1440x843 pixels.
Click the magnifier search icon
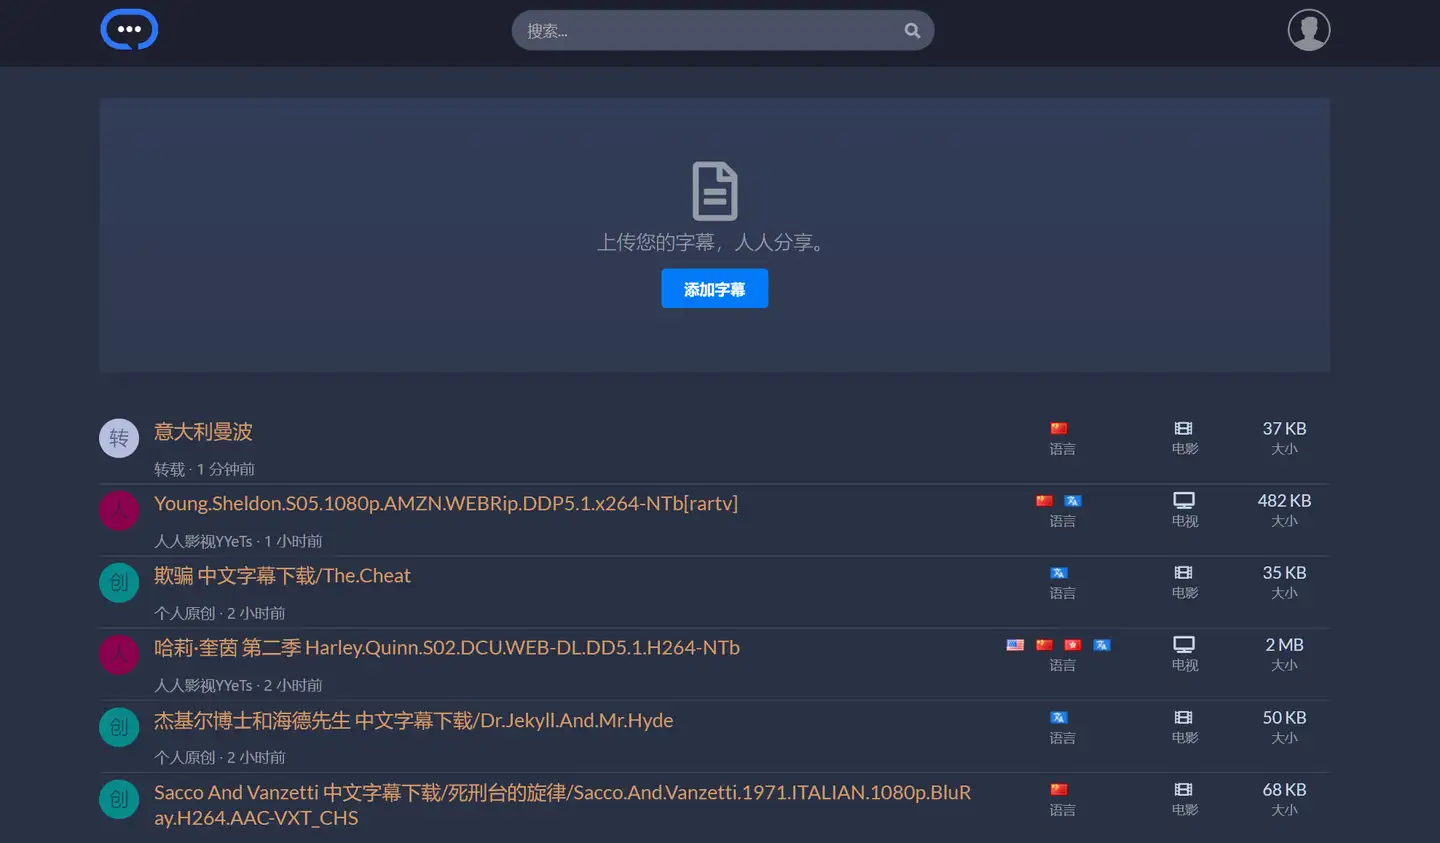(x=912, y=31)
